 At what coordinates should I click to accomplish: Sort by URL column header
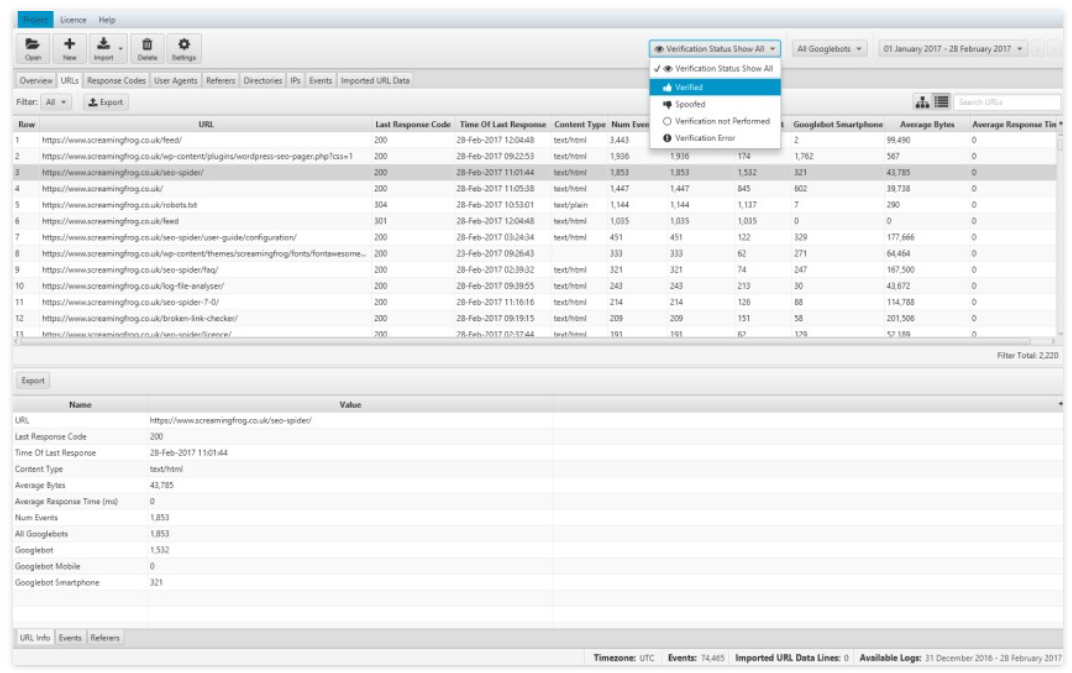click(x=206, y=124)
